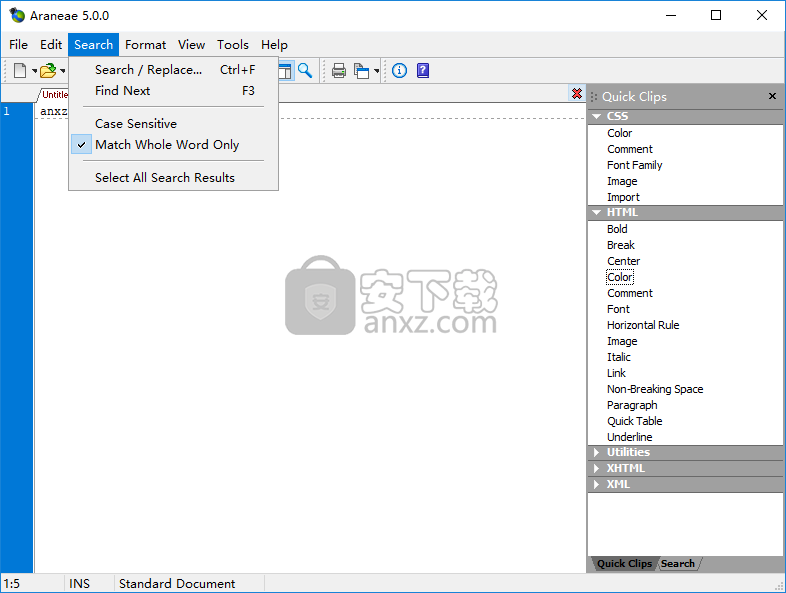Select the CSS Image clip
Viewport: 786px width, 593px height.
pyautogui.click(x=622, y=181)
